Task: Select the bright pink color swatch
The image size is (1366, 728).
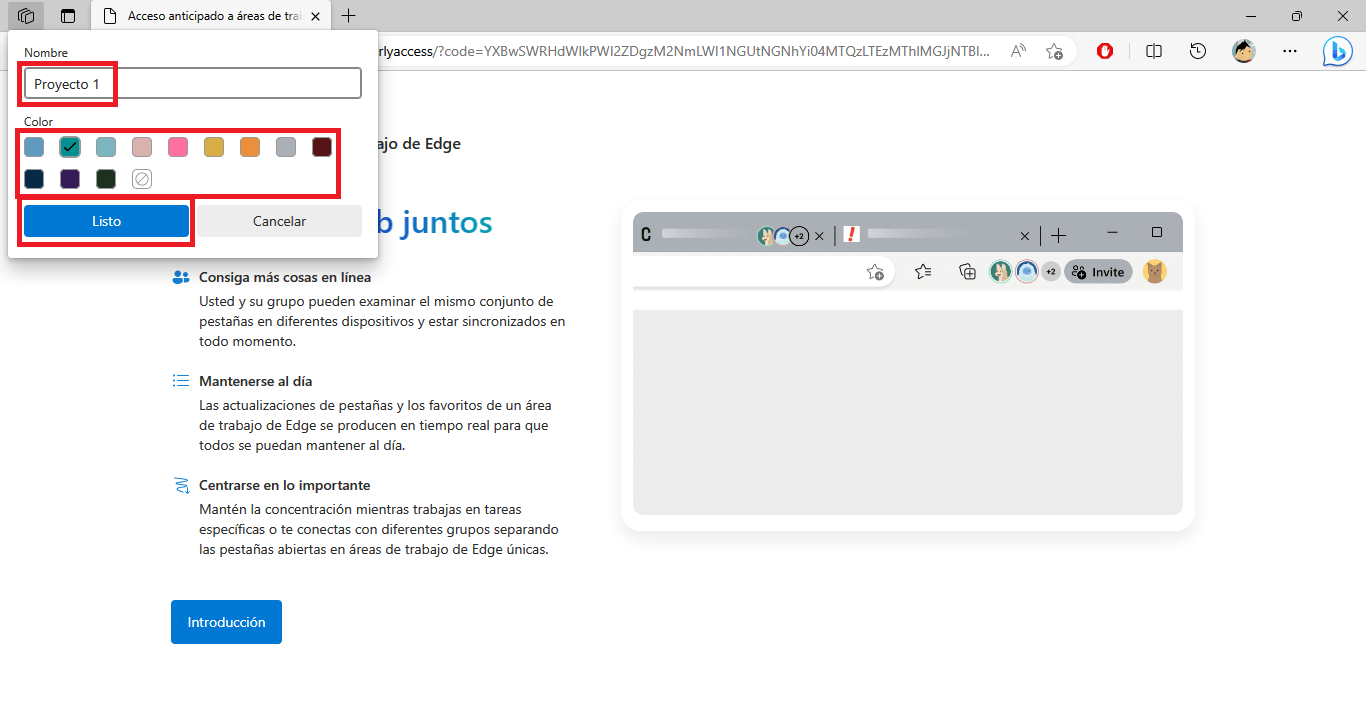Action: (178, 147)
